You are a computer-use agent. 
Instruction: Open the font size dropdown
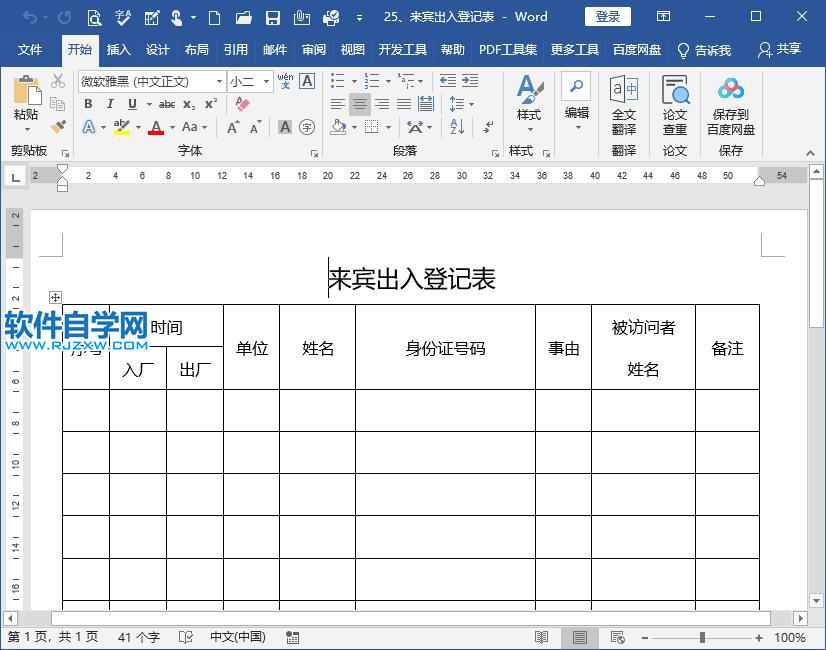265,81
